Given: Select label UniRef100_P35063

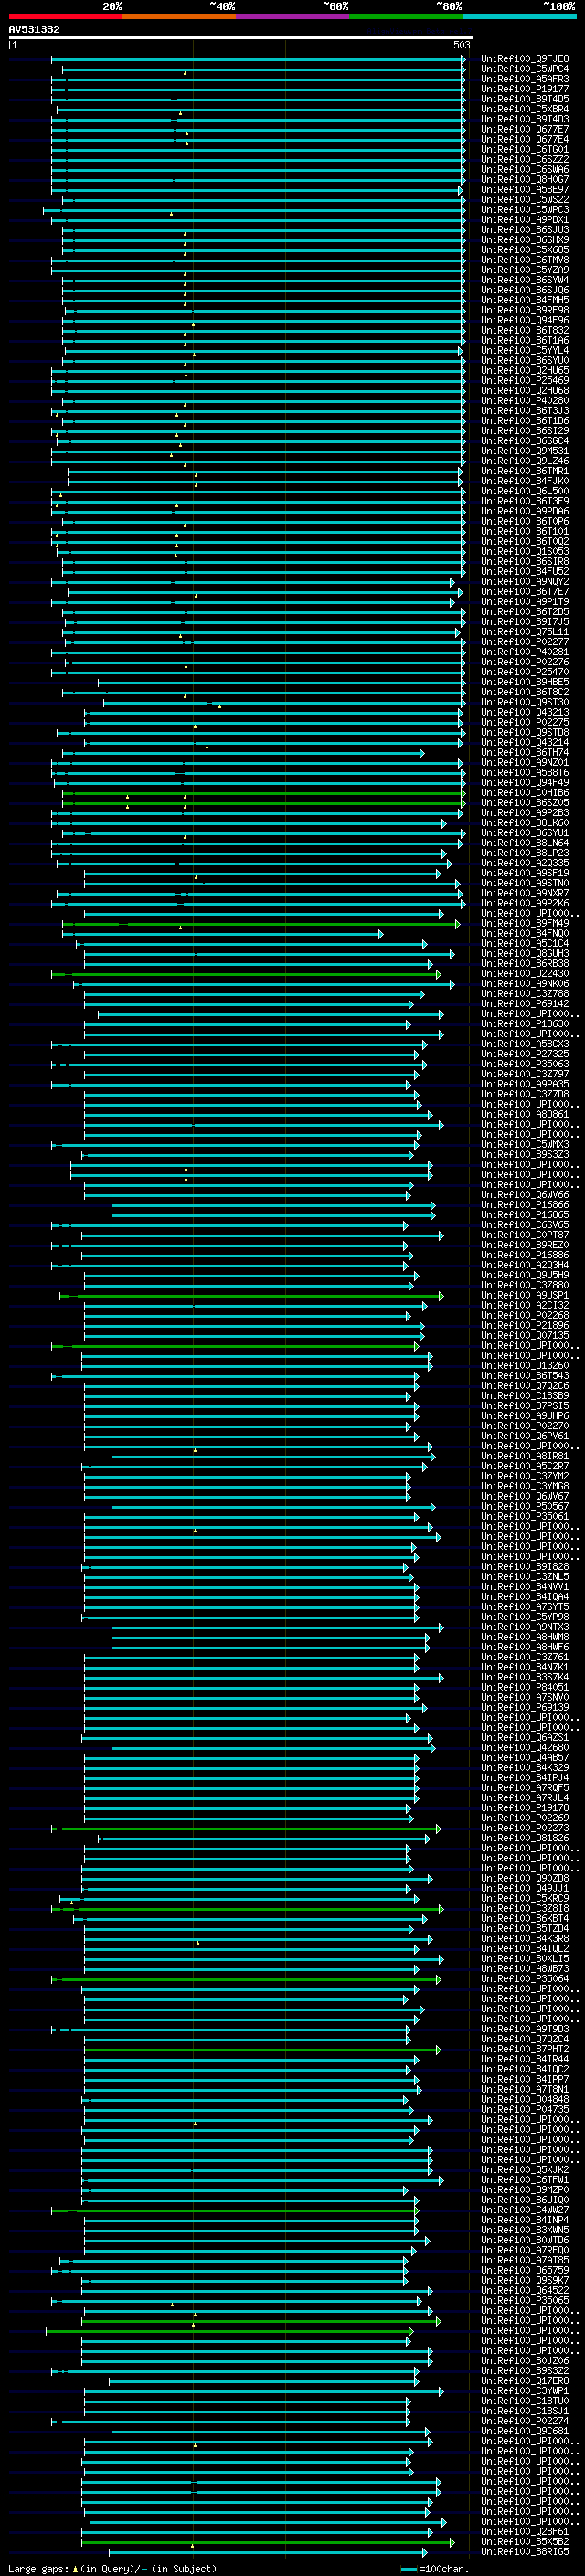Looking at the screenshot, I should pos(524,1064).
